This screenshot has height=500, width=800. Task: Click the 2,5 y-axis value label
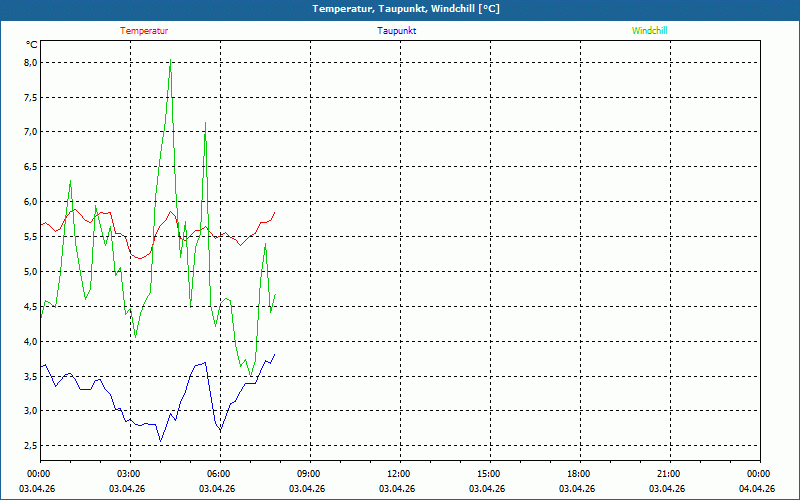(x=30, y=446)
